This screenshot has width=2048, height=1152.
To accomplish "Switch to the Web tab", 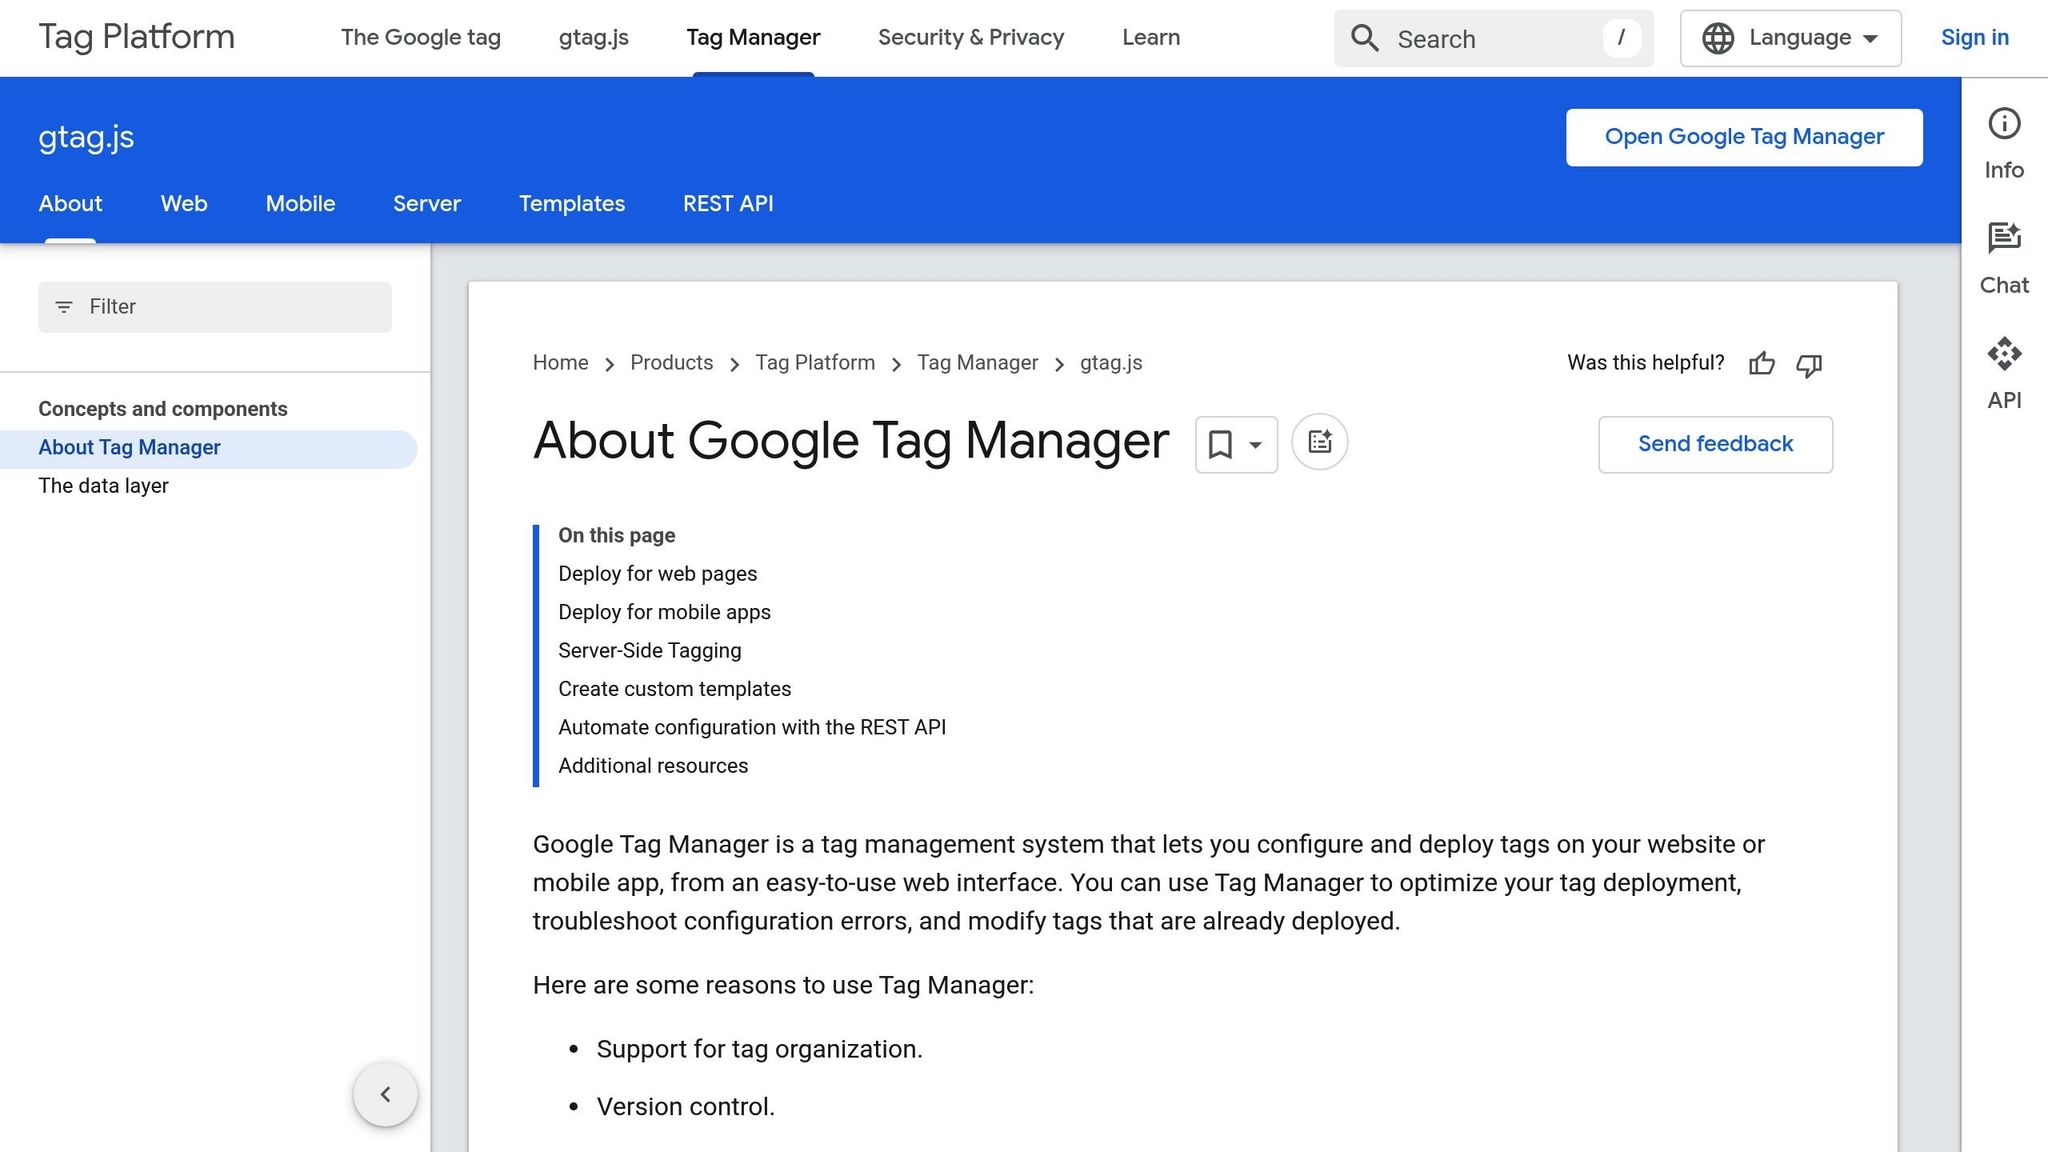I will tap(183, 203).
